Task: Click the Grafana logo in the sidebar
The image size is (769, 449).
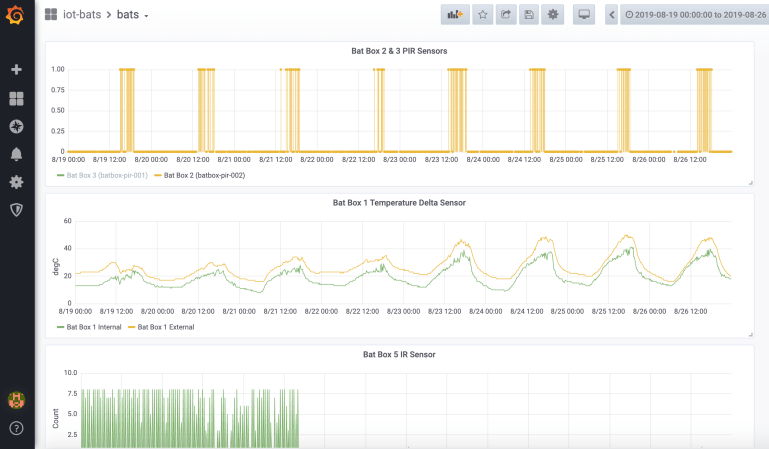Action: click(x=16, y=15)
